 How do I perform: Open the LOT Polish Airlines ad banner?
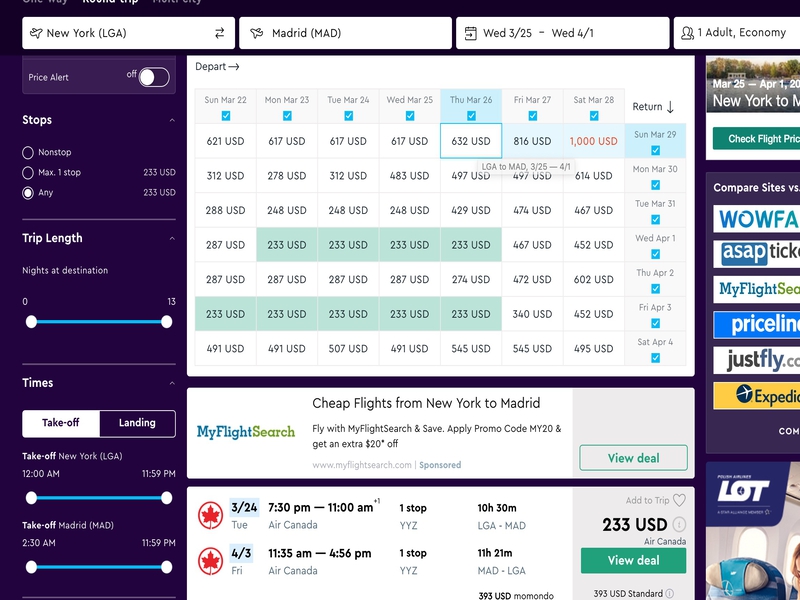point(753,531)
